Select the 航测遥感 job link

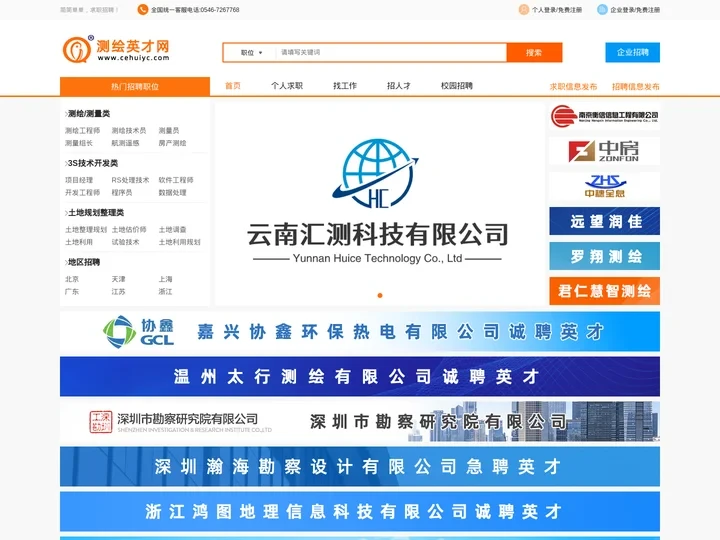point(125,143)
